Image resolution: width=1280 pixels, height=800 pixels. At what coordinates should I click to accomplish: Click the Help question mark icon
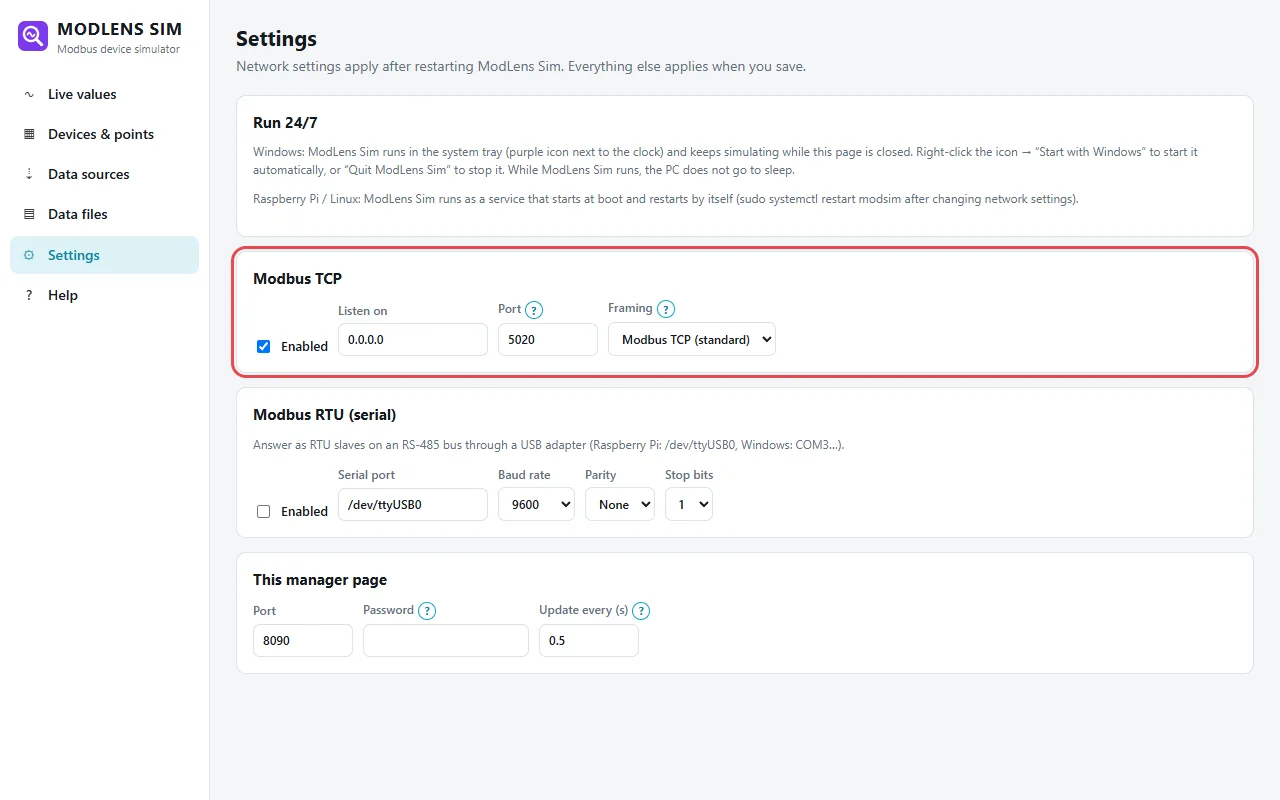(x=29, y=295)
